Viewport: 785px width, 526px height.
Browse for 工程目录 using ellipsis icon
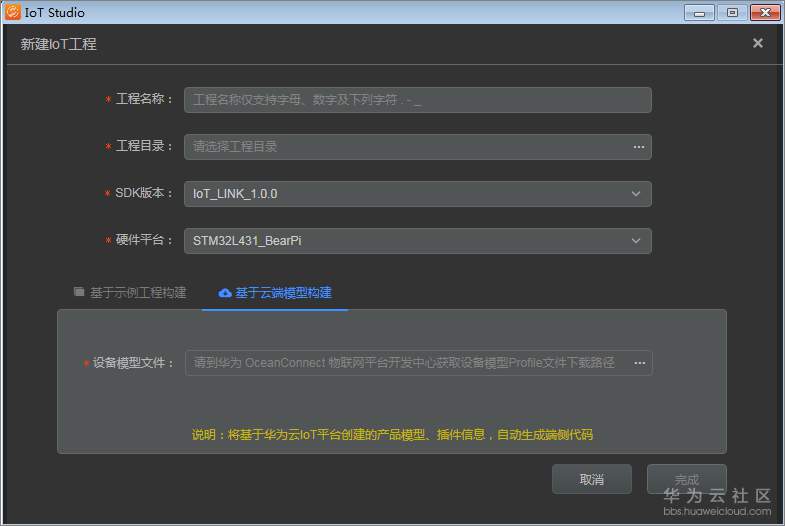[639, 147]
